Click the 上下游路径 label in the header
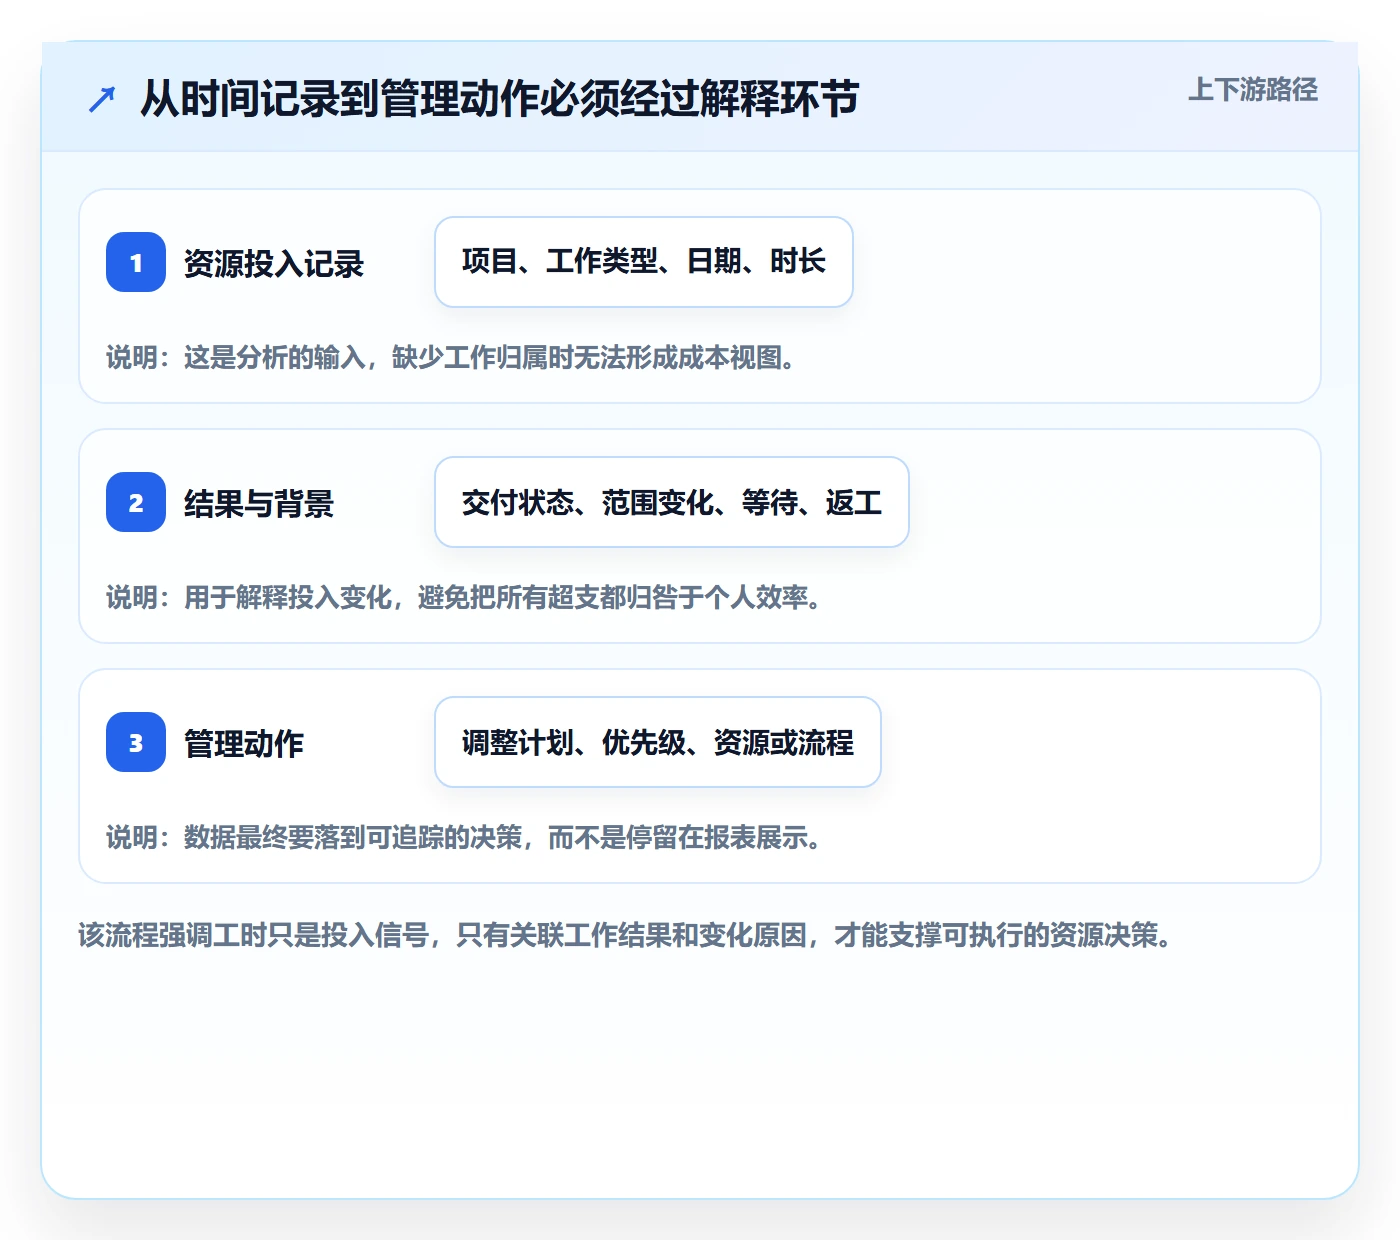Image resolution: width=1400 pixels, height=1240 pixels. [x=1253, y=90]
